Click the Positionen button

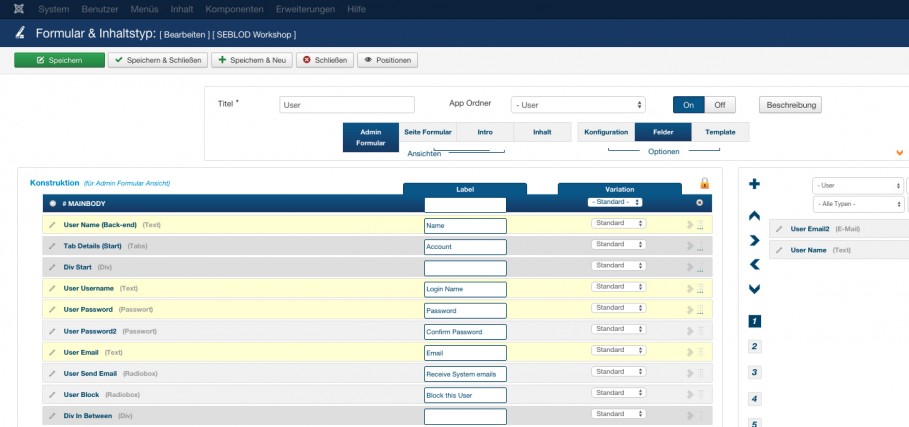click(x=387, y=60)
